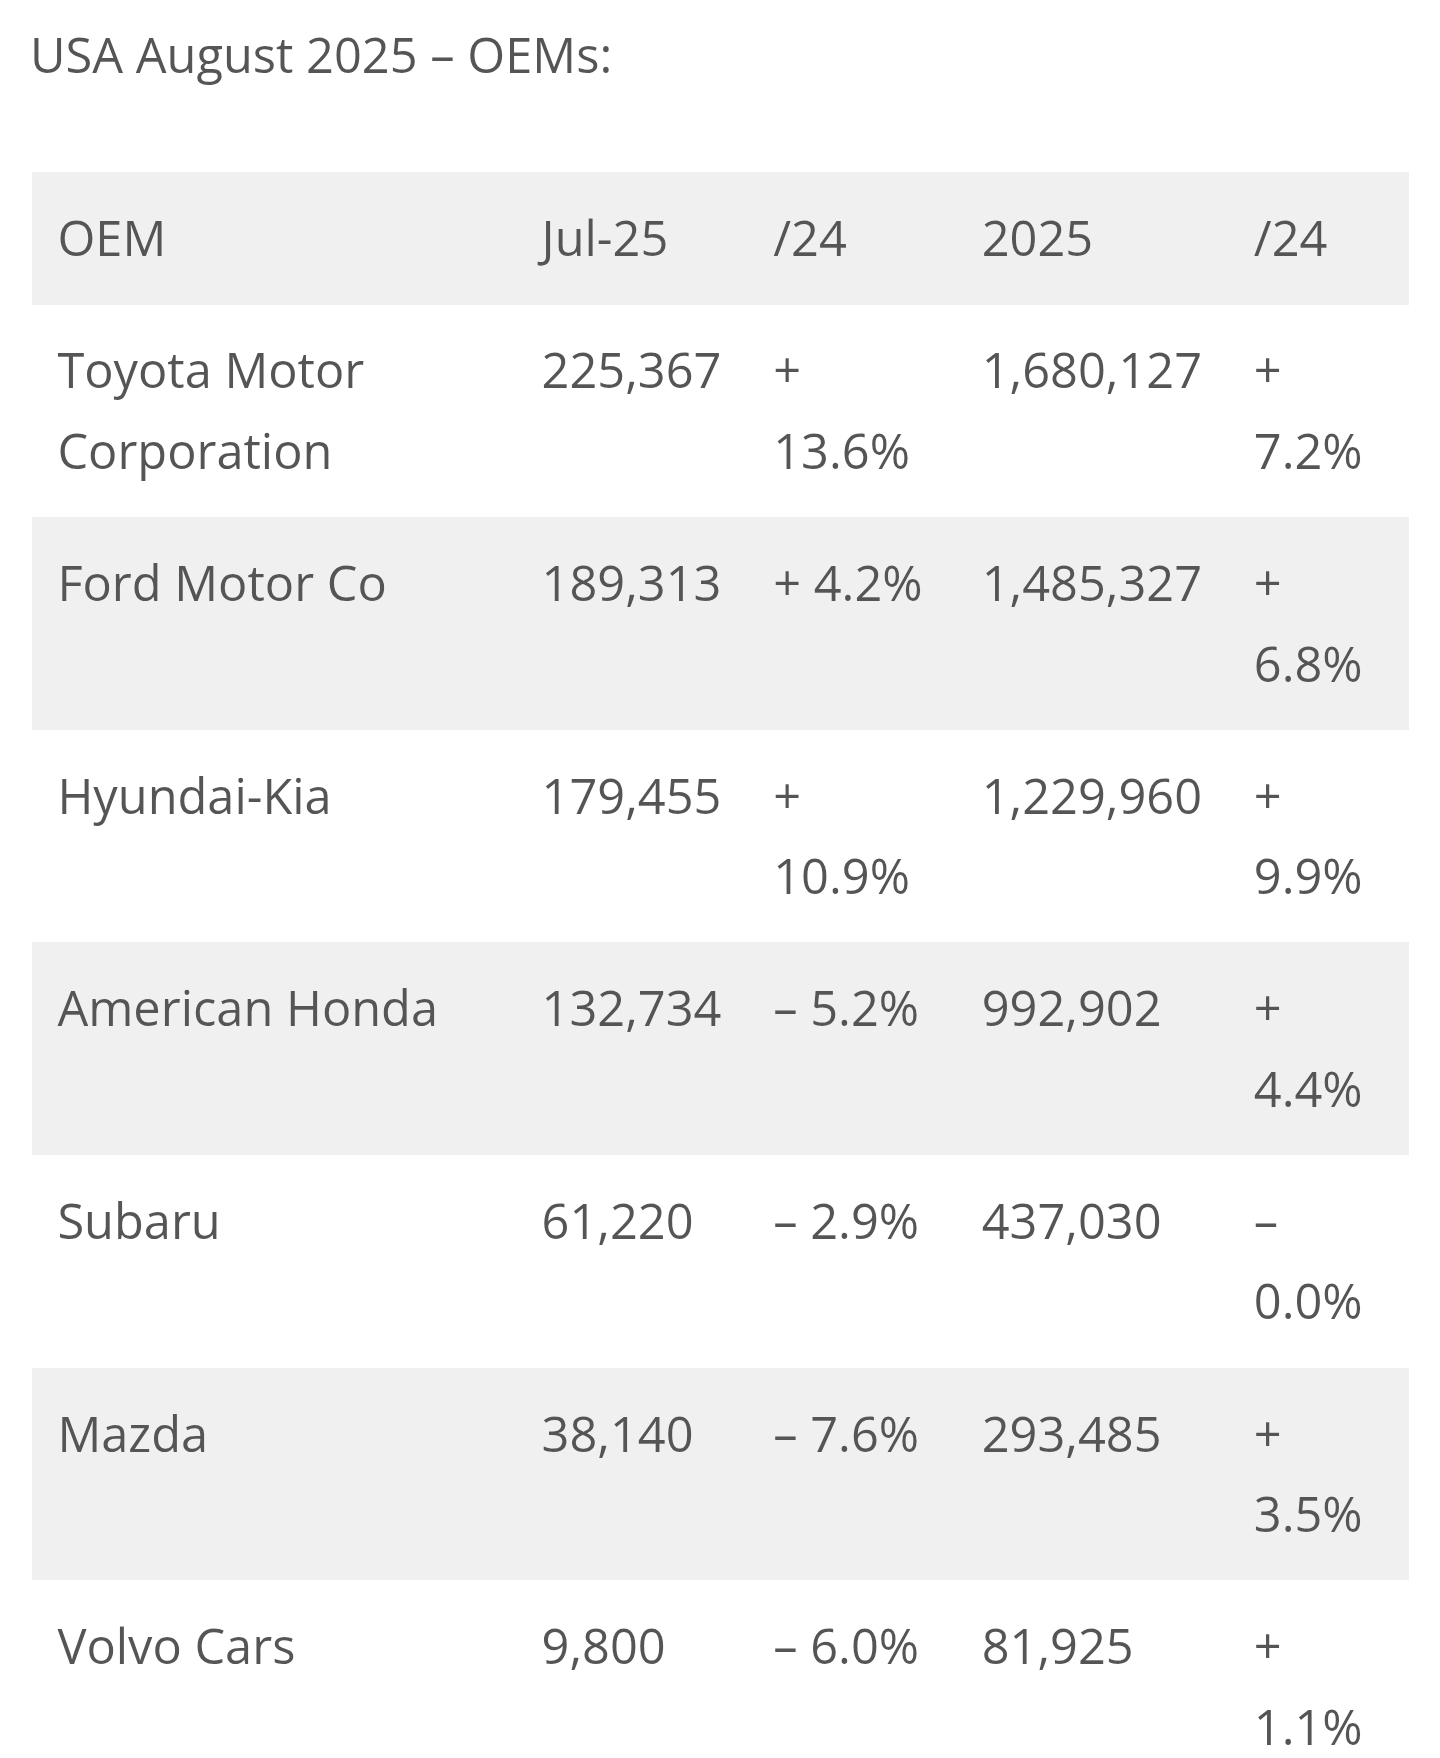Click Hyundai-Kia's 2025 total 1,229,960

(x=1091, y=797)
